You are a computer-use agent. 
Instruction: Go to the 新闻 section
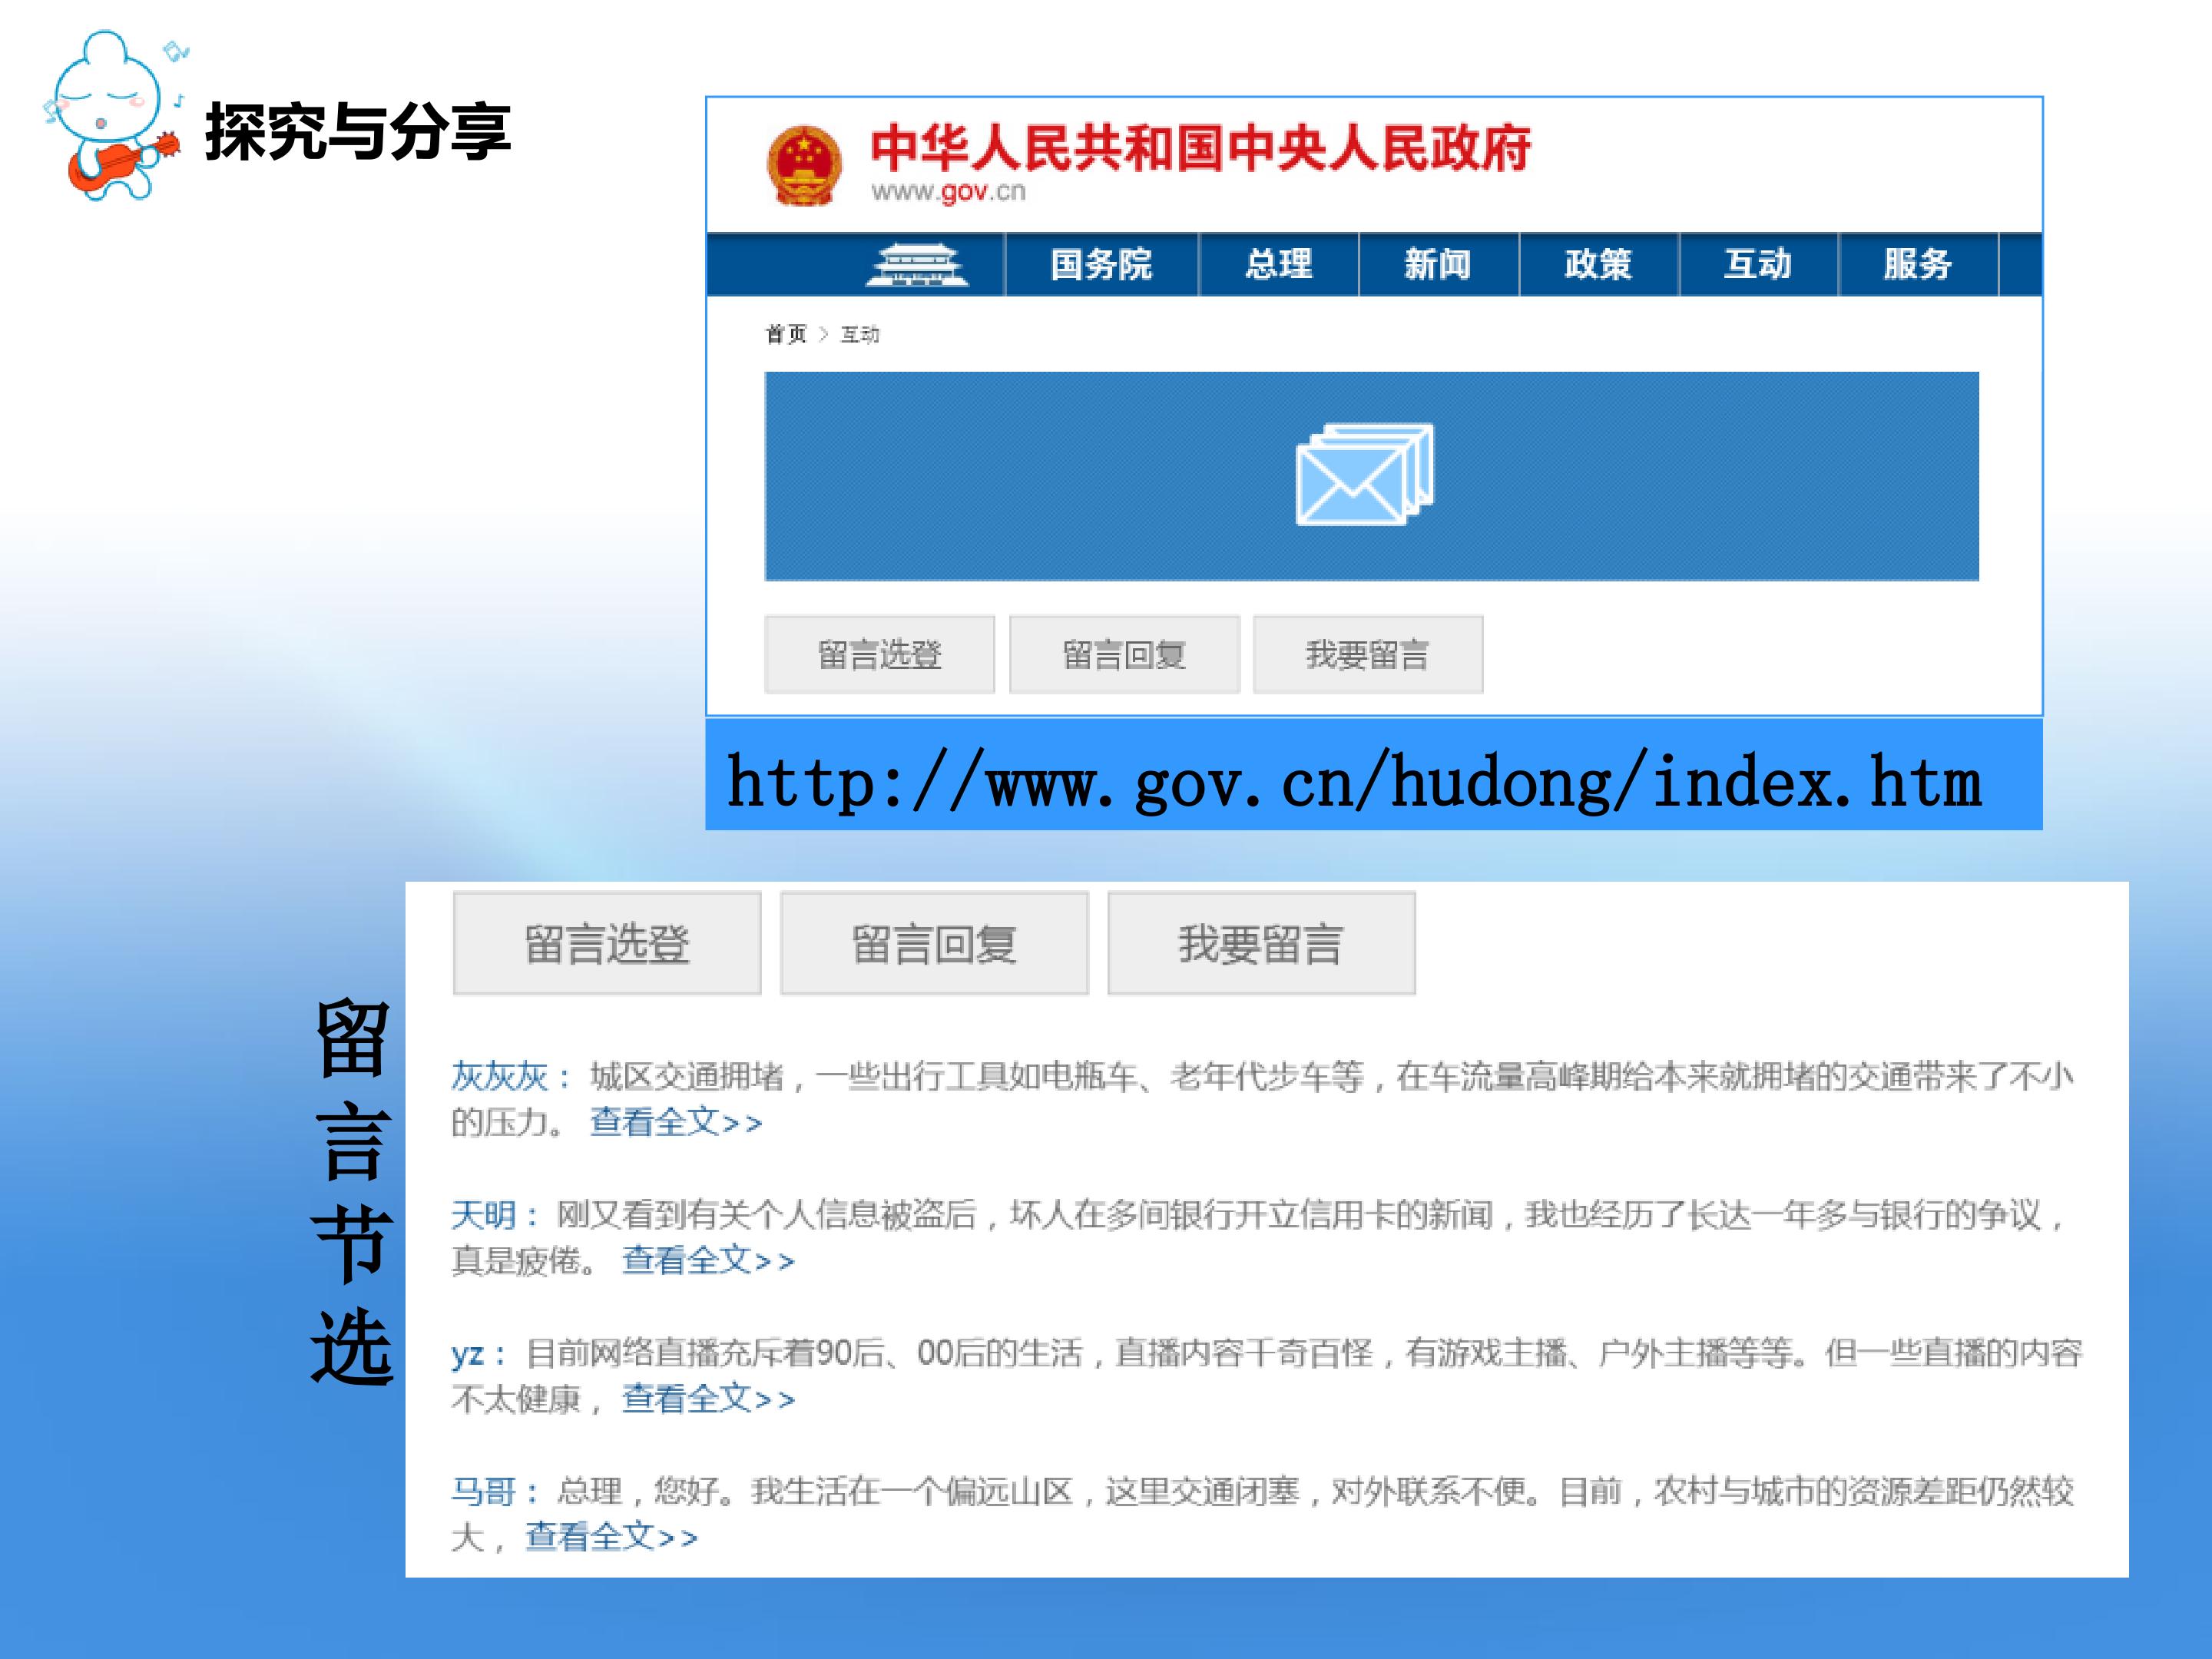(1437, 265)
